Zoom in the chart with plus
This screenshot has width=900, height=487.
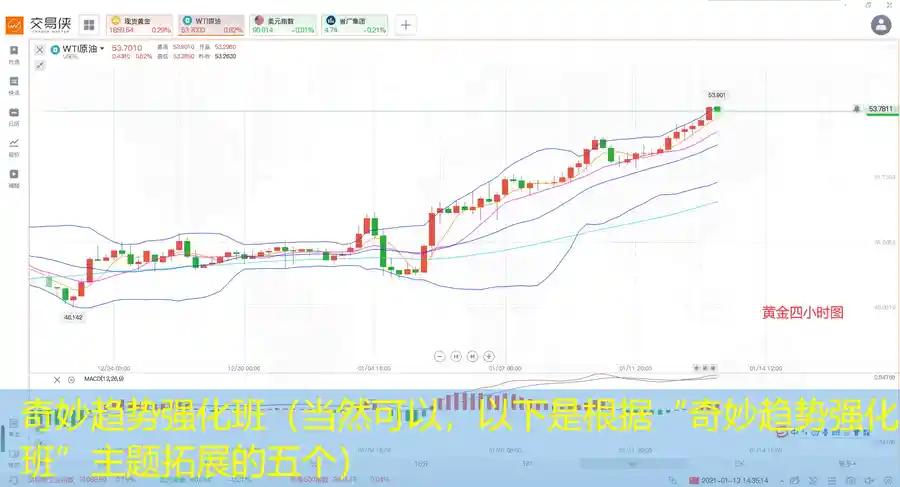pyautogui.click(x=489, y=357)
